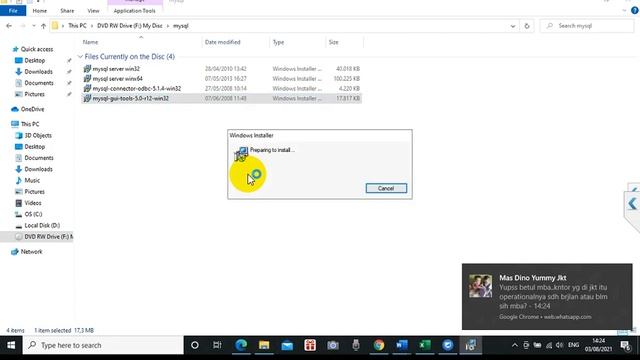
Task: Open the View ribbon tab
Action: tap(93, 11)
